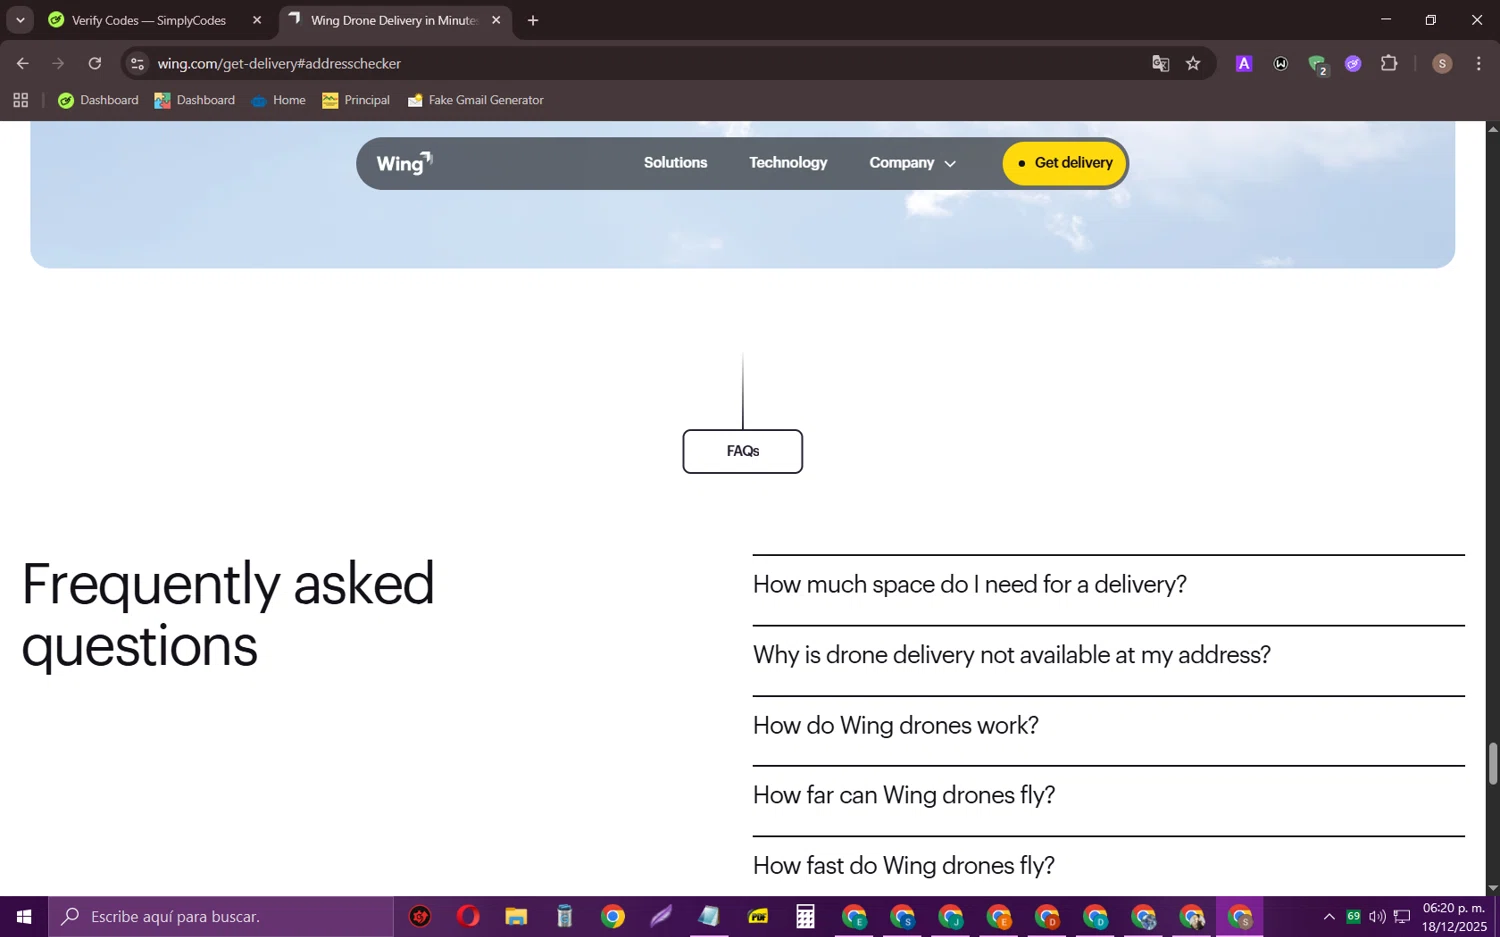This screenshot has height=937, width=1500.
Task: Open the black W circle extension
Action: coord(1280,64)
